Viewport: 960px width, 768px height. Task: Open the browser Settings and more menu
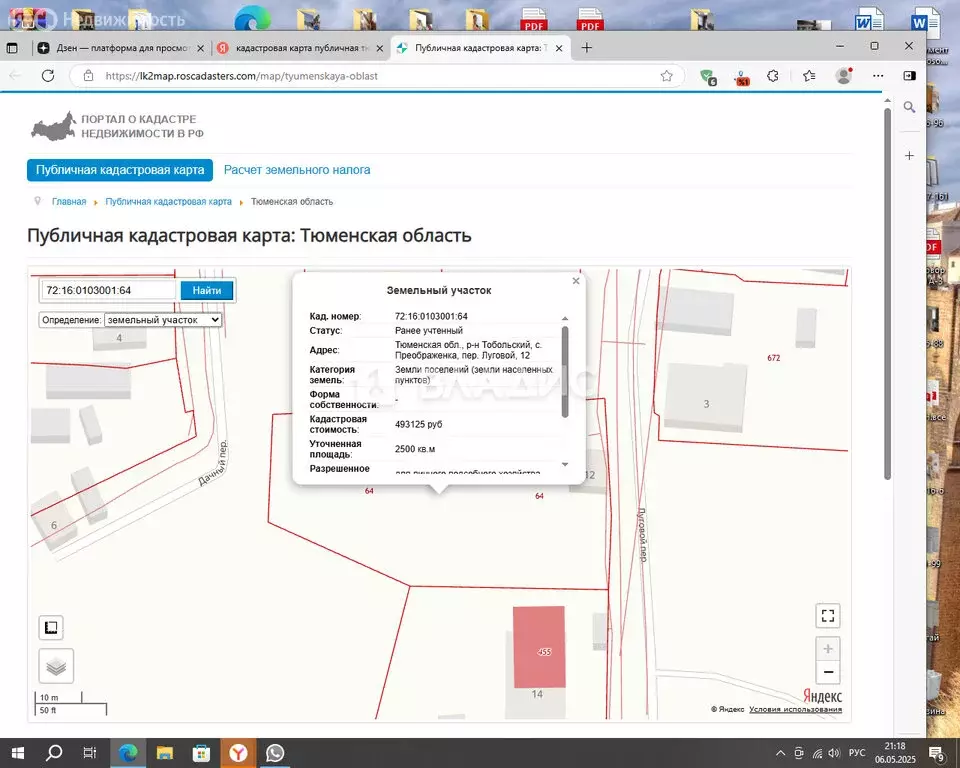(878, 76)
